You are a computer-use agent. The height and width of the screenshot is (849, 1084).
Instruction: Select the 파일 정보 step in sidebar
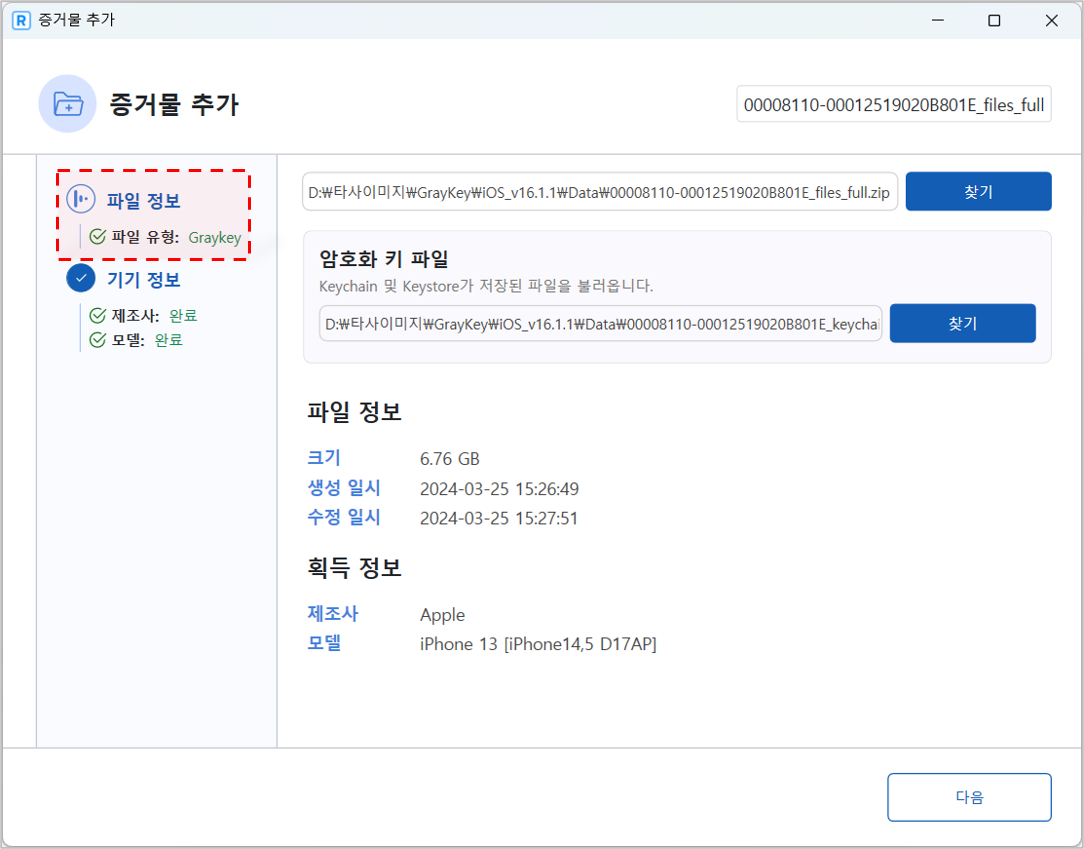[143, 200]
